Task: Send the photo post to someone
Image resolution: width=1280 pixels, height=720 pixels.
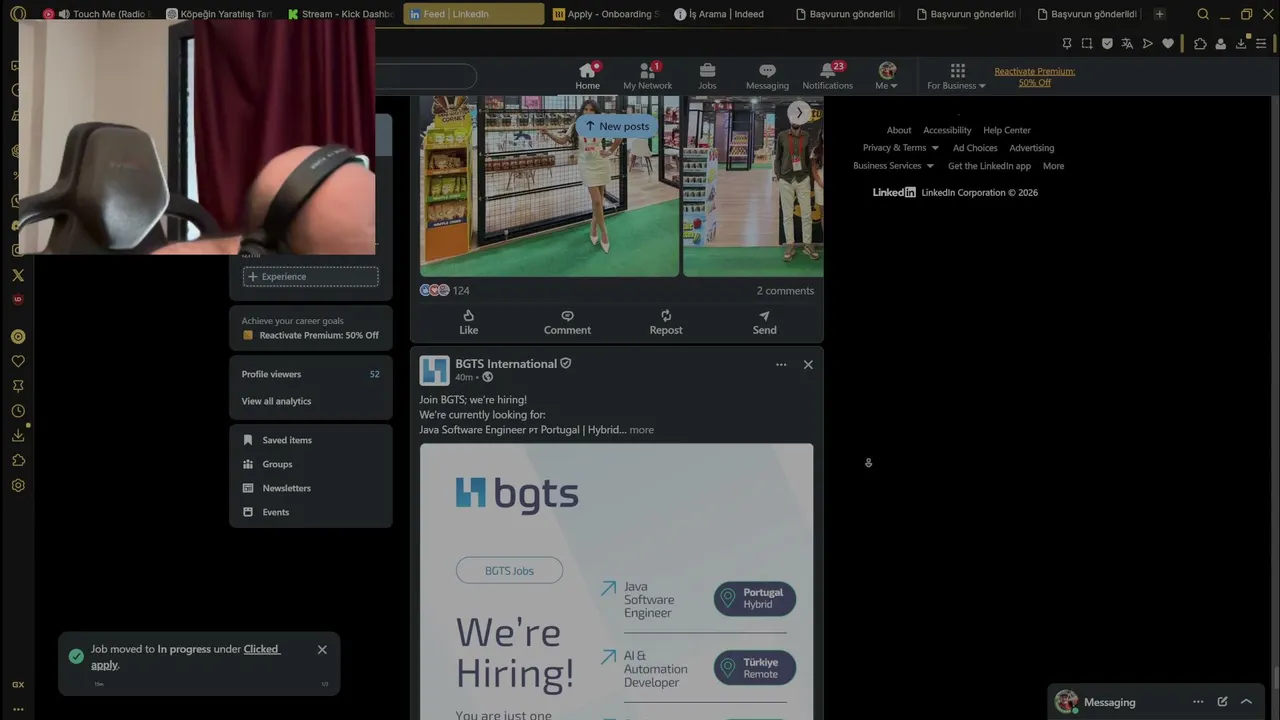Action: pos(764,322)
